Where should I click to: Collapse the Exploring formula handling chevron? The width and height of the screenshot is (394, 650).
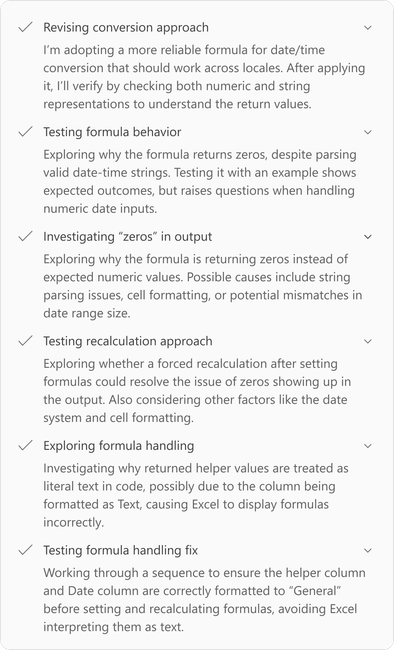(367, 446)
